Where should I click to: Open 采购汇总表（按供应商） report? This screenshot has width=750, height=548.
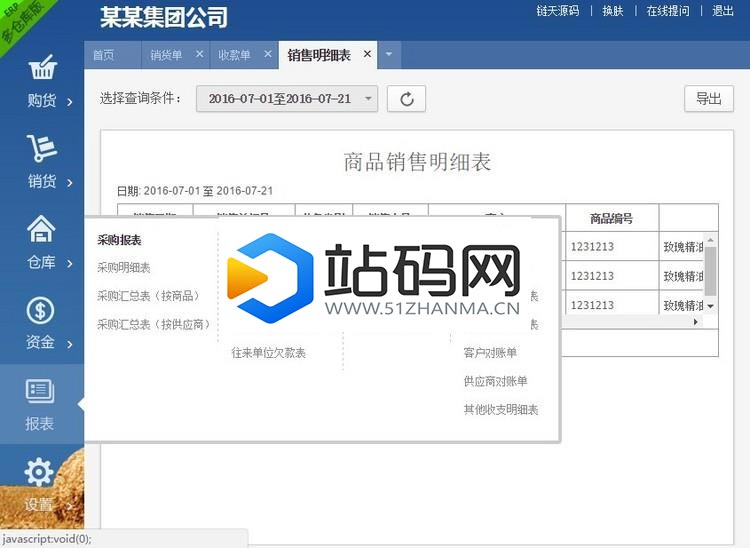coord(154,325)
